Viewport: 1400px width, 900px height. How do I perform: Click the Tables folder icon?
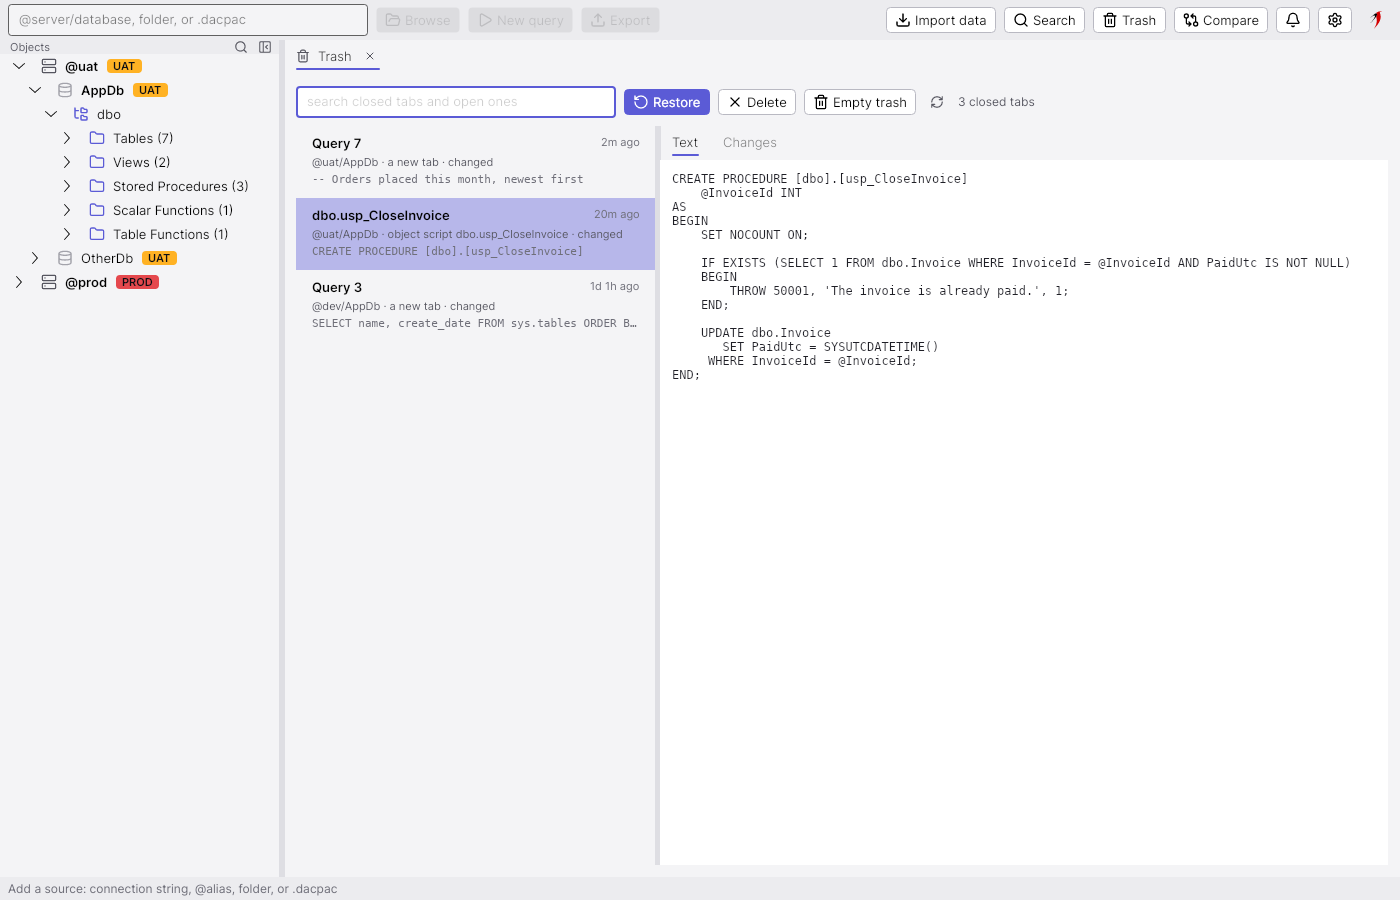point(97,138)
